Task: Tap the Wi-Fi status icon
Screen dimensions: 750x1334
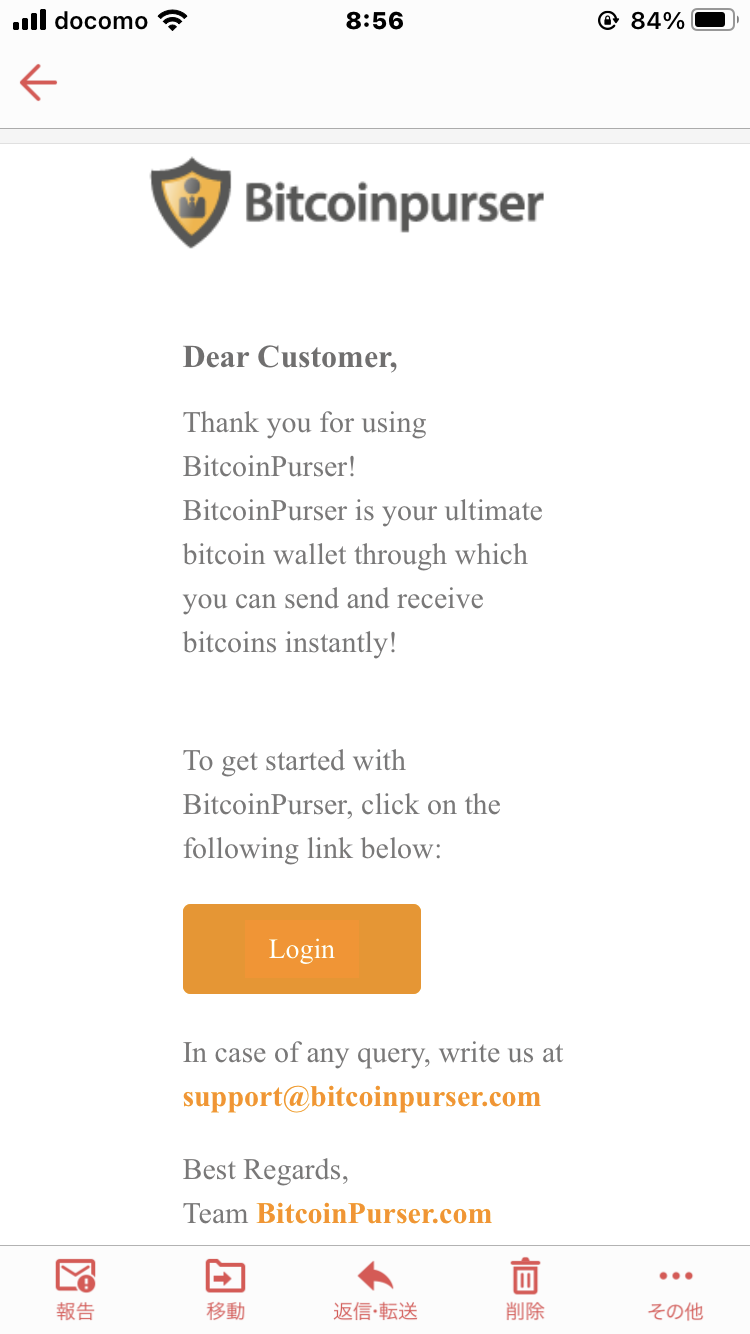Action: point(173,20)
